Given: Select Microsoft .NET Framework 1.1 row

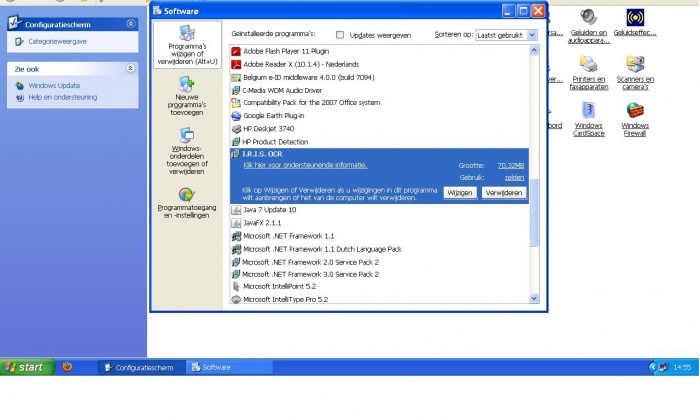Looking at the screenshot, I should click(379, 236).
